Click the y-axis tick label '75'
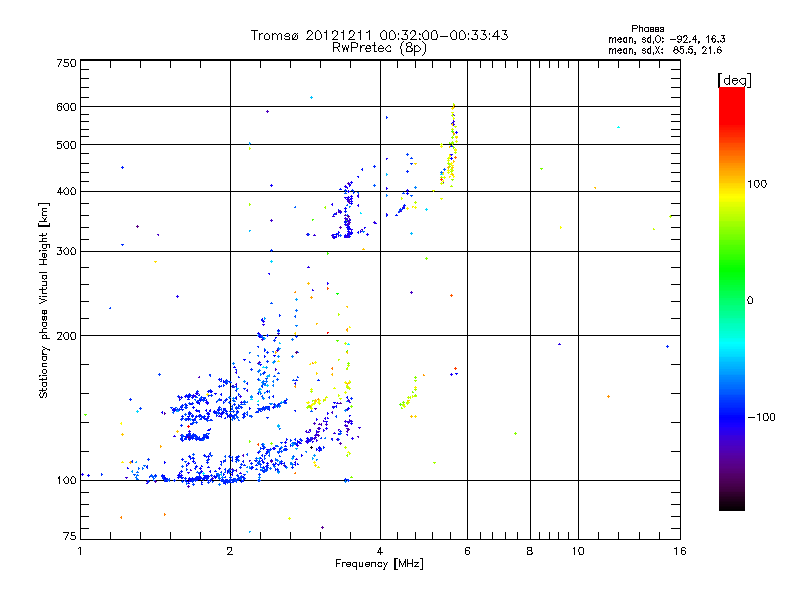 click(x=70, y=536)
